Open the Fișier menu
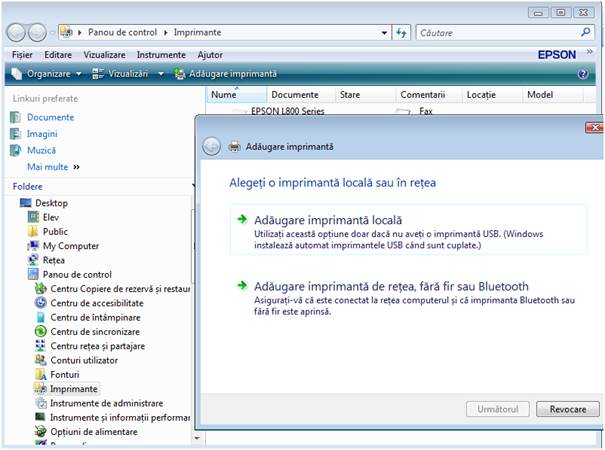The height and width of the screenshot is (450, 605). pos(22,54)
